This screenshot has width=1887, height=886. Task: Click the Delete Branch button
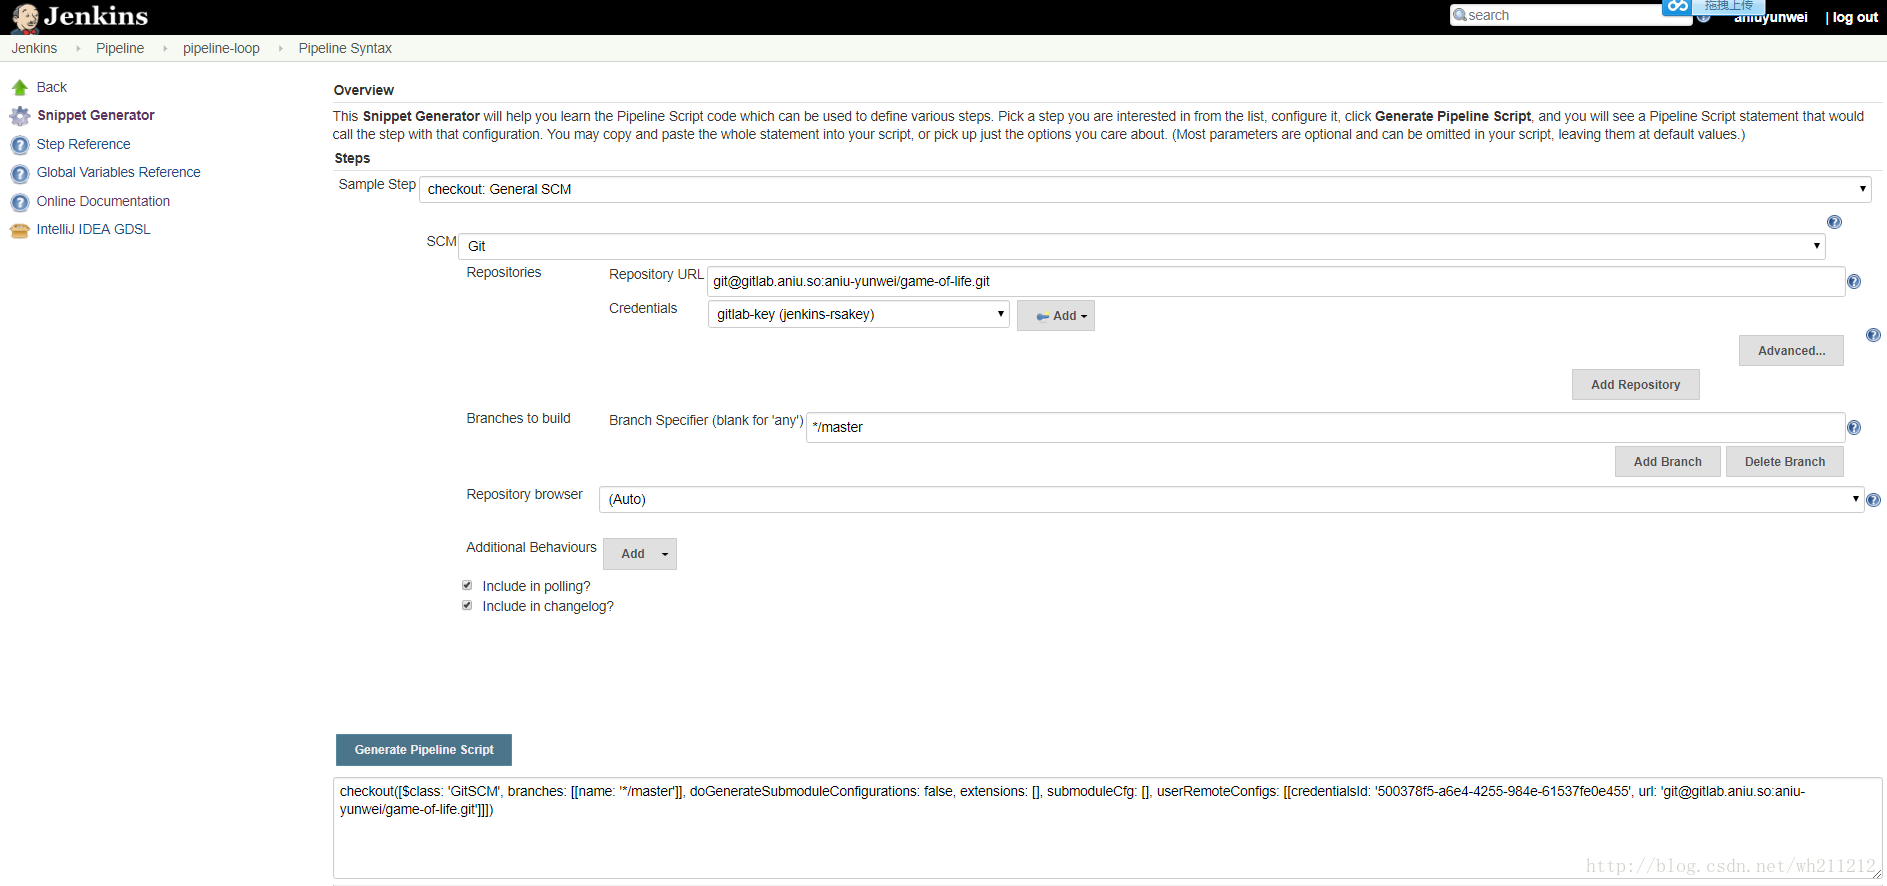pos(1784,462)
